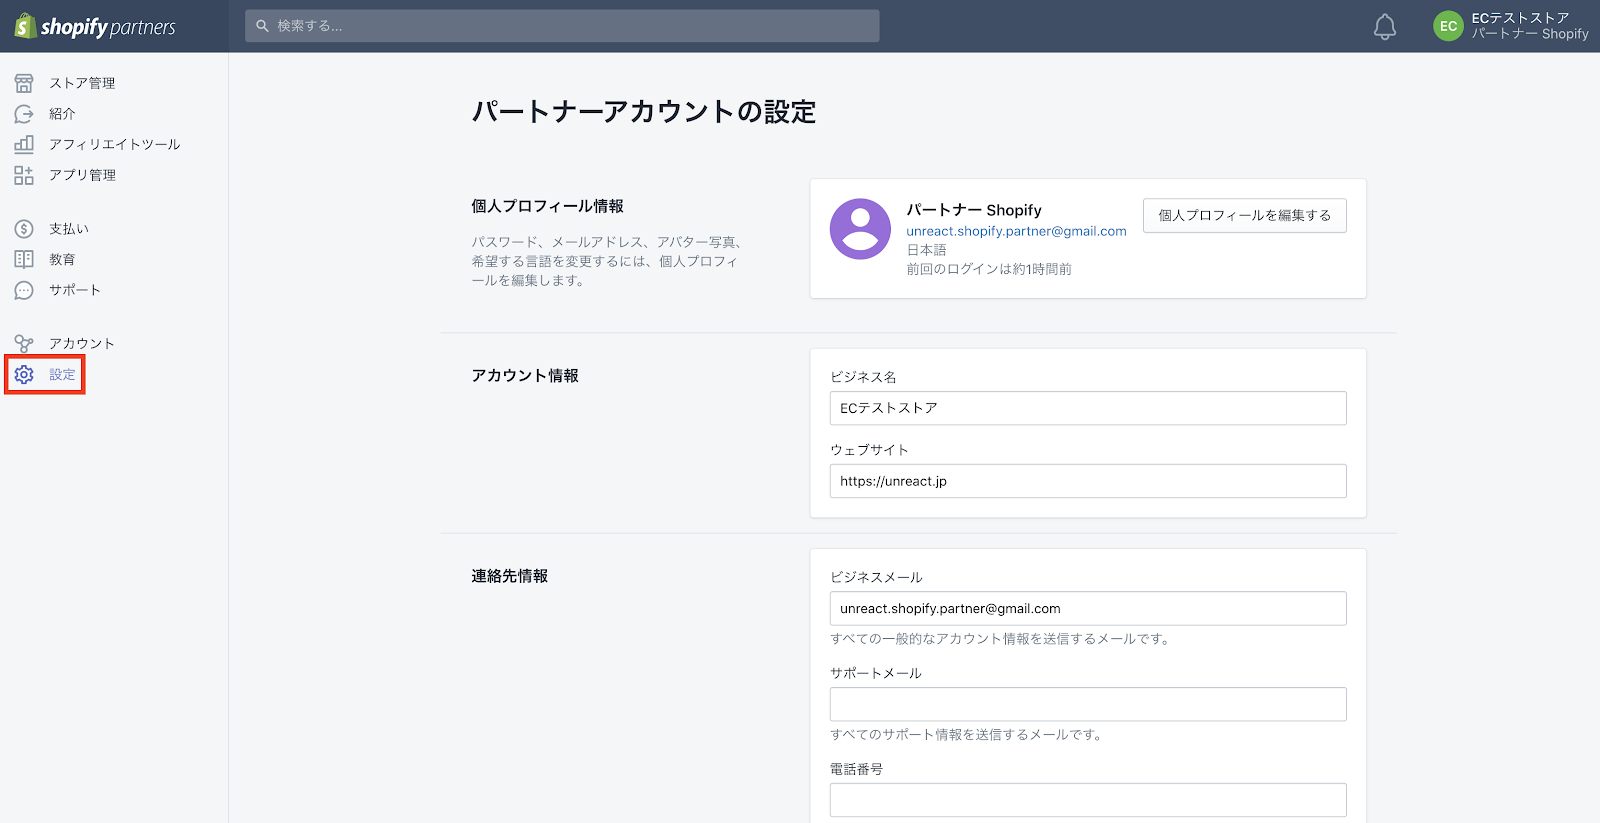Click 個人プロフィールを編集する button
Viewport: 1600px width, 823px height.
coord(1244,215)
